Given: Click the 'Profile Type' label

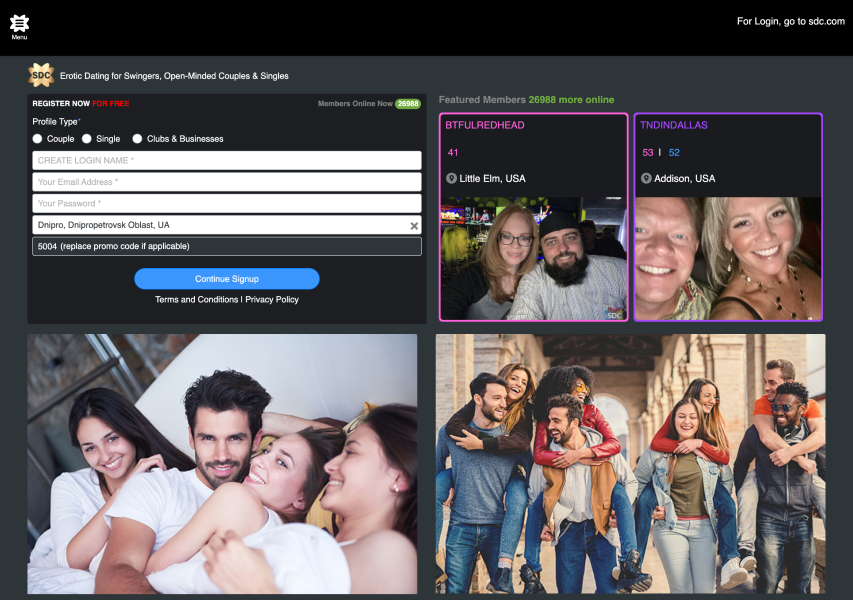Looking at the screenshot, I should click(56, 121).
